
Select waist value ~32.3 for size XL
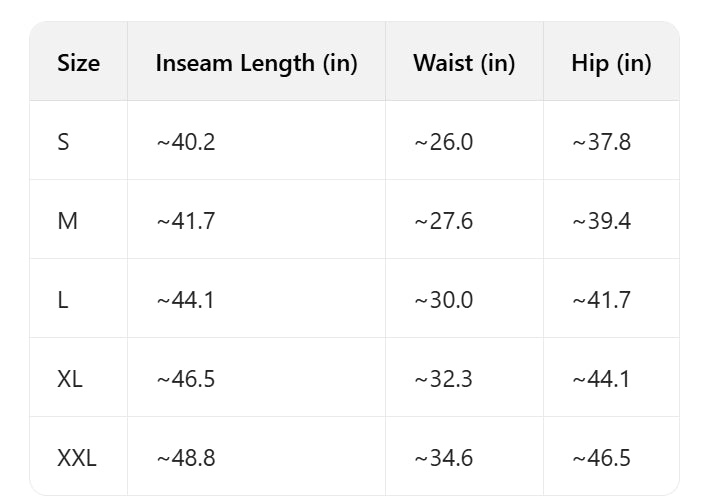click(443, 379)
